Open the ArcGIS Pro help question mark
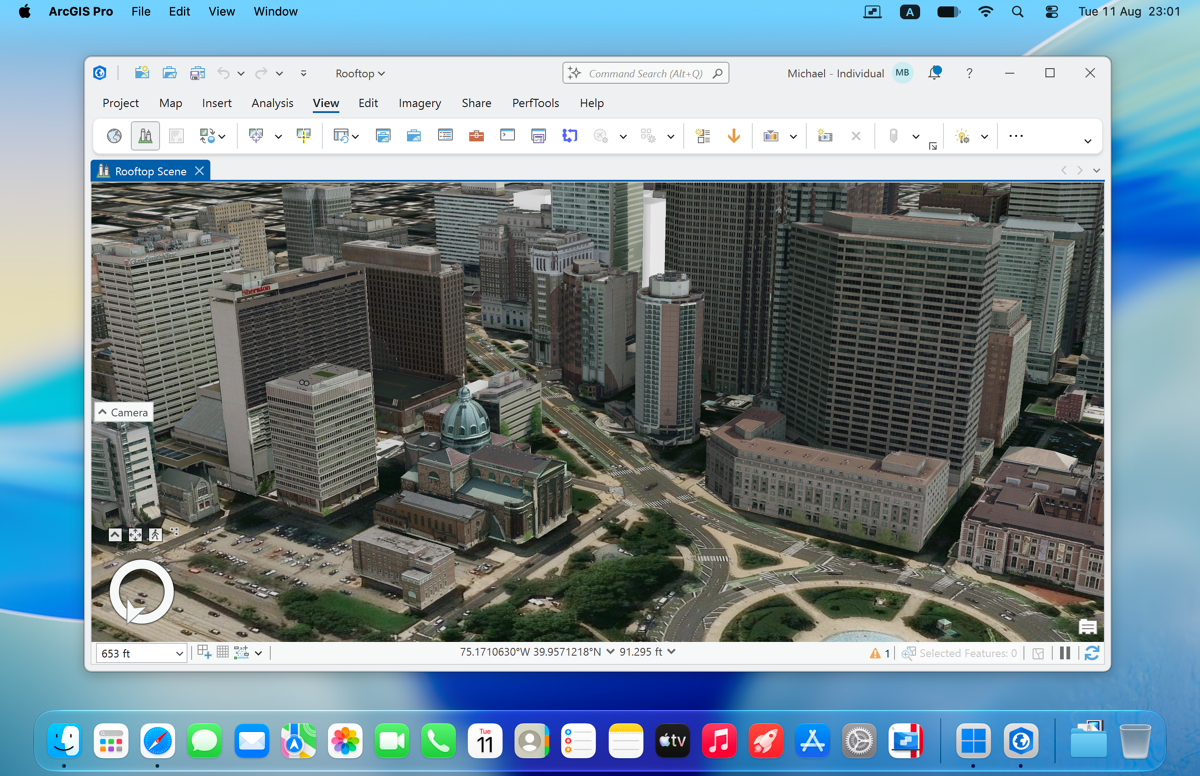1200x776 pixels. coord(969,73)
